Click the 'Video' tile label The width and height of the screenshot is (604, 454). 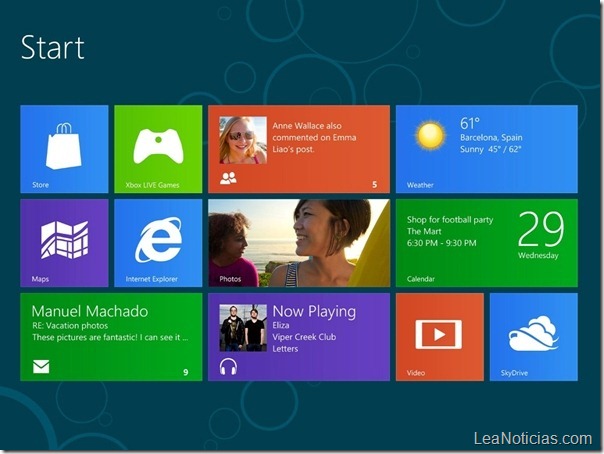(x=416, y=373)
